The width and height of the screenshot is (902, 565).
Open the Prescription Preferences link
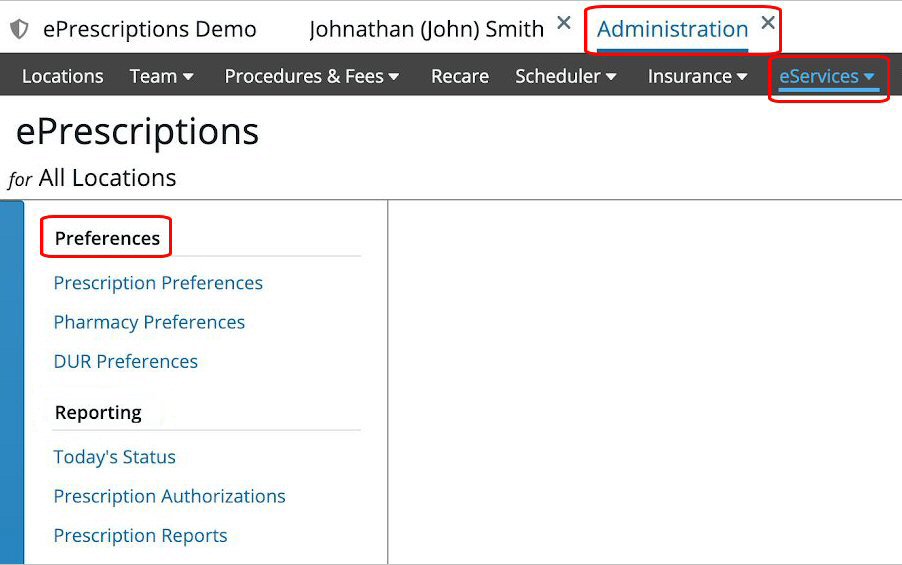click(x=158, y=283)
